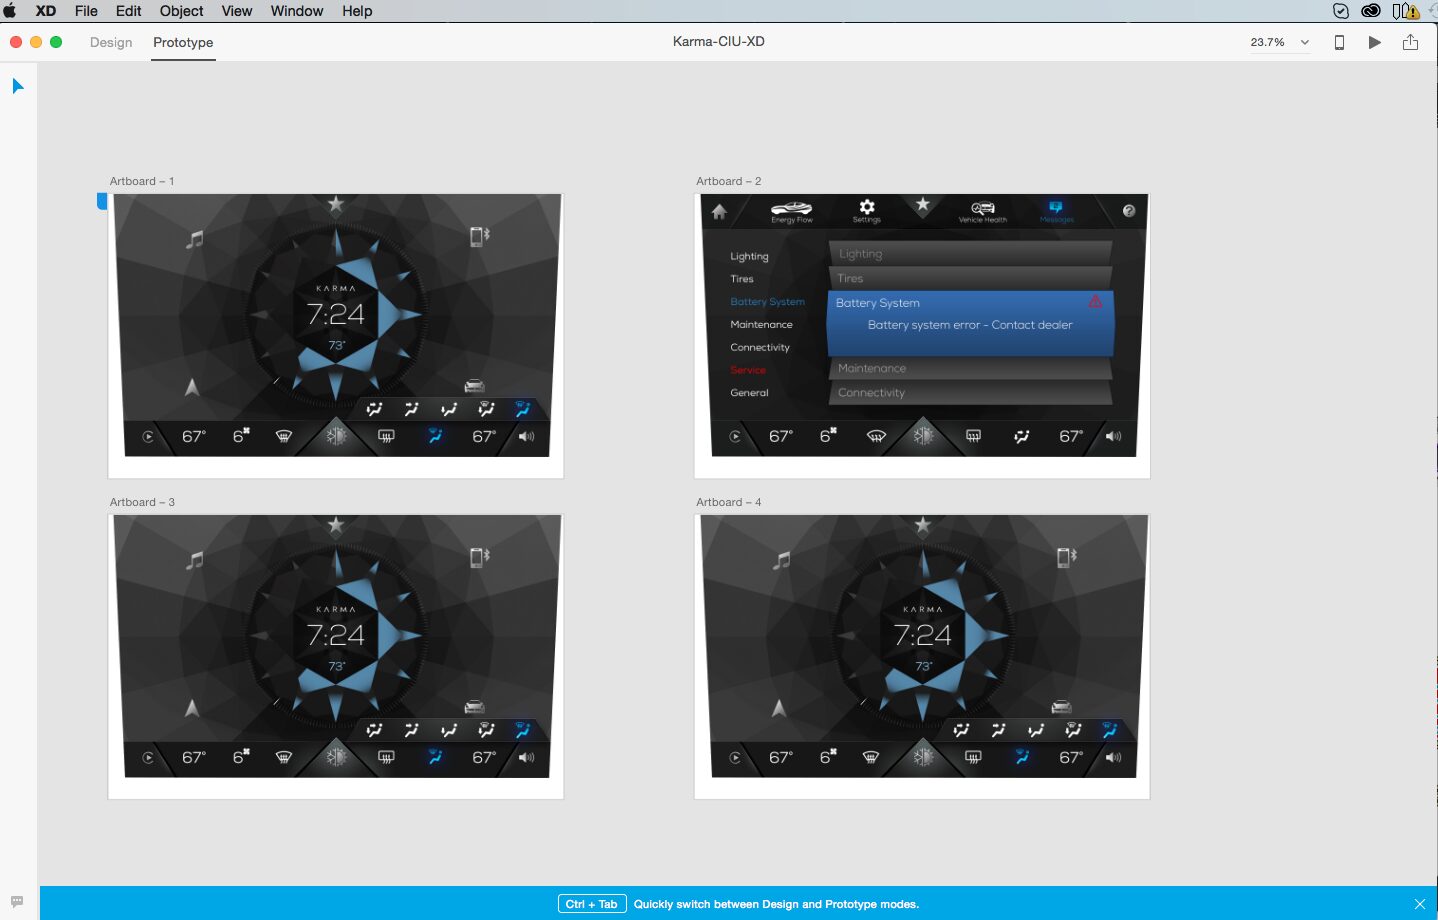
Task: Open the View menu
Action: tap(236, 11)
